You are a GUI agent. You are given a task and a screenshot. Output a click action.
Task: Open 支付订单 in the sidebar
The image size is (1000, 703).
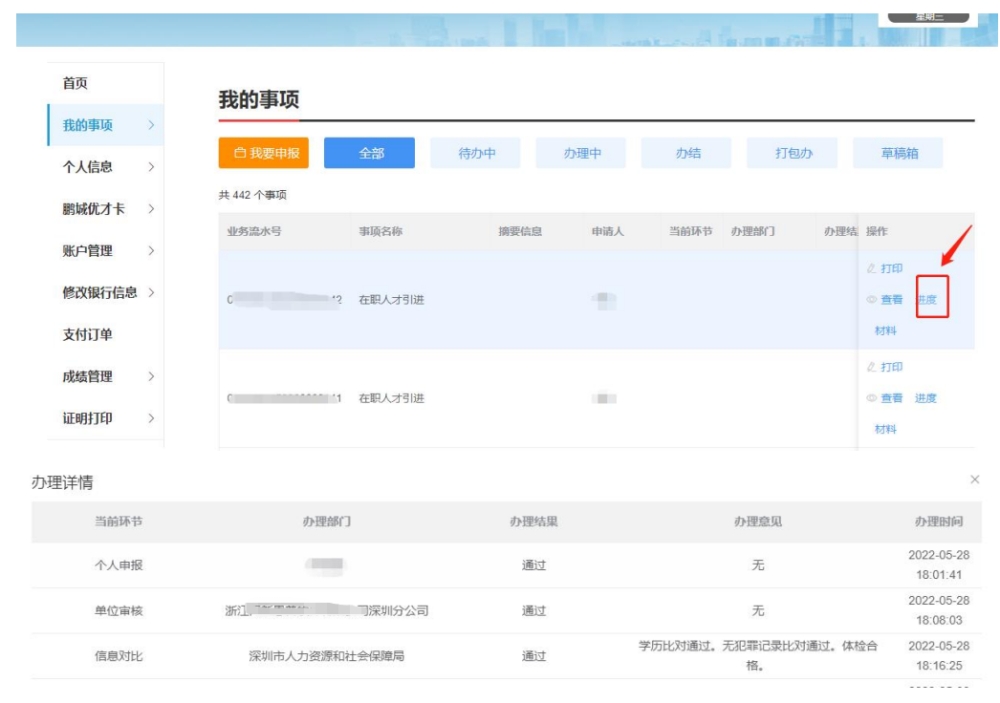(87, 334)
